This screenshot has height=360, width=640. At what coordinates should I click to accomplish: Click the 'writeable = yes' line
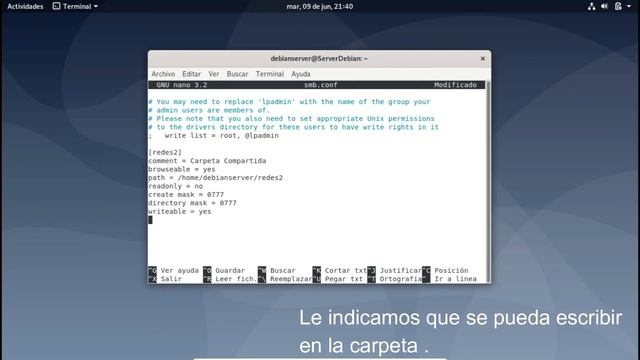coord(180,211)
